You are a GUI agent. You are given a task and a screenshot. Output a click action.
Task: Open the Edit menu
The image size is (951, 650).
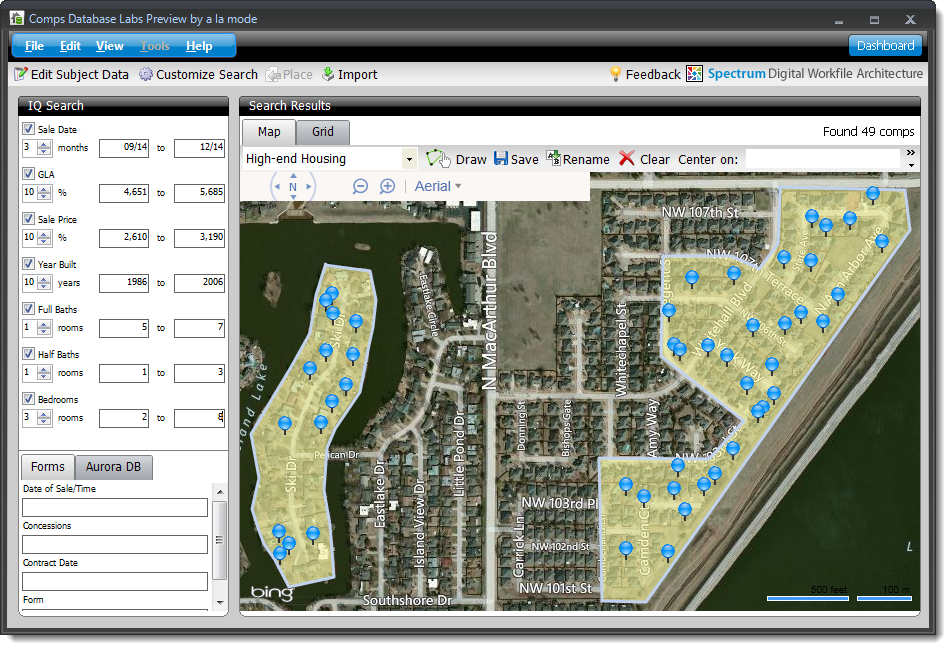[x=70, y=46]
